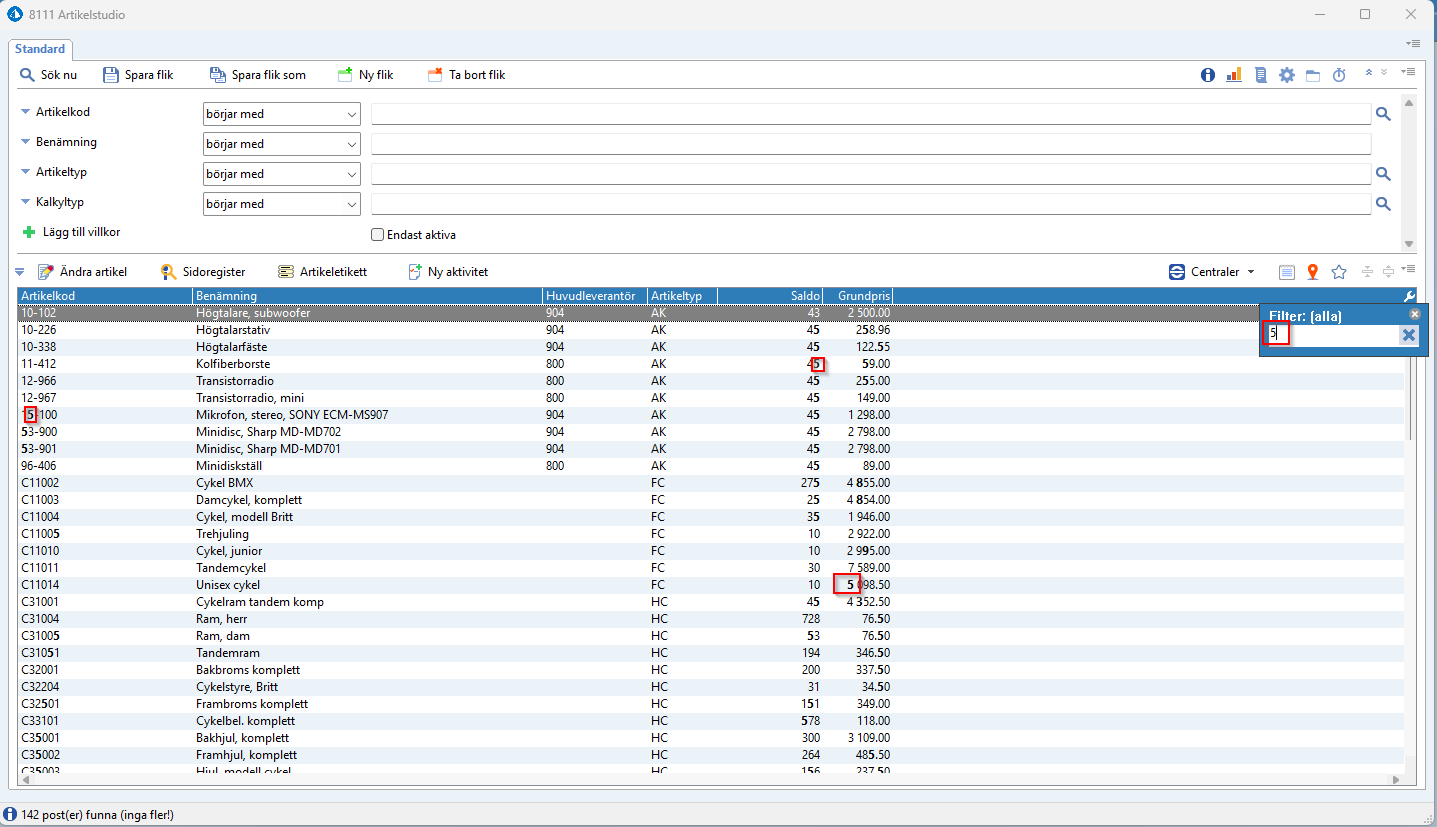This screenshot has width=1437, height=827.
Task: Open the bar chart statistics icon
Action: coord(1234,75)
